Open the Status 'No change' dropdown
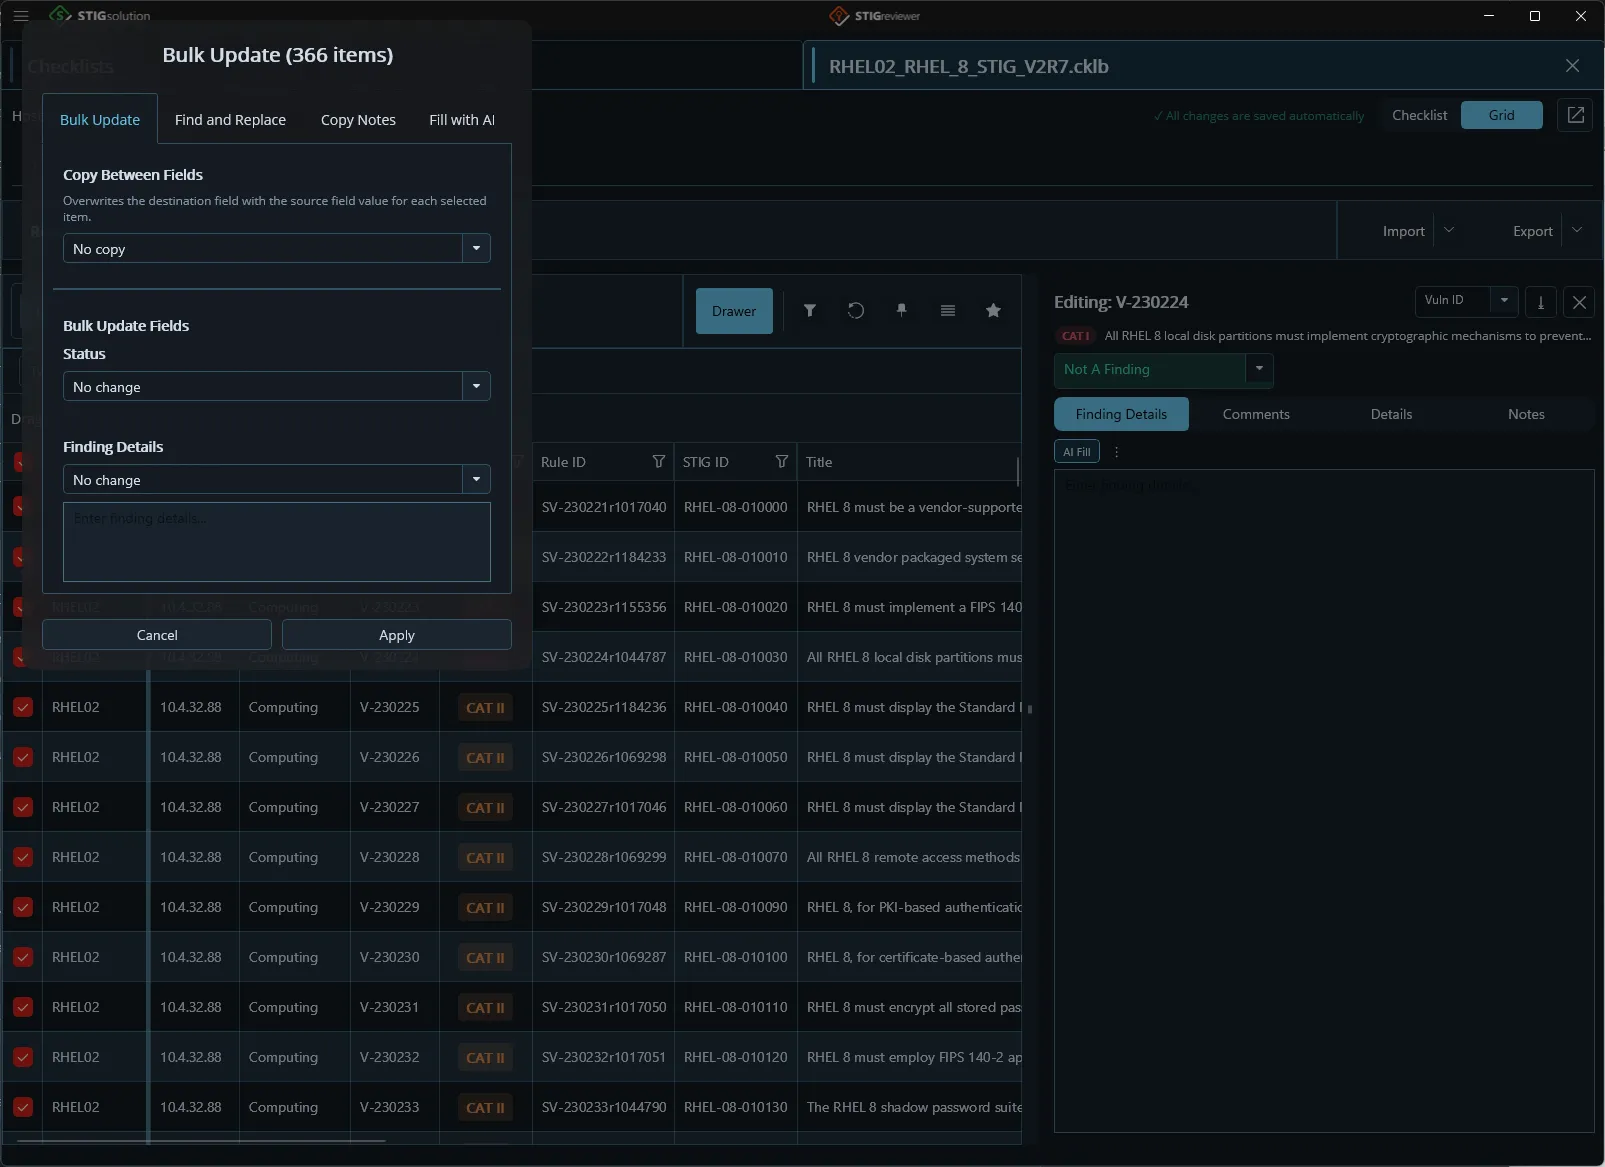 point(276,386)
